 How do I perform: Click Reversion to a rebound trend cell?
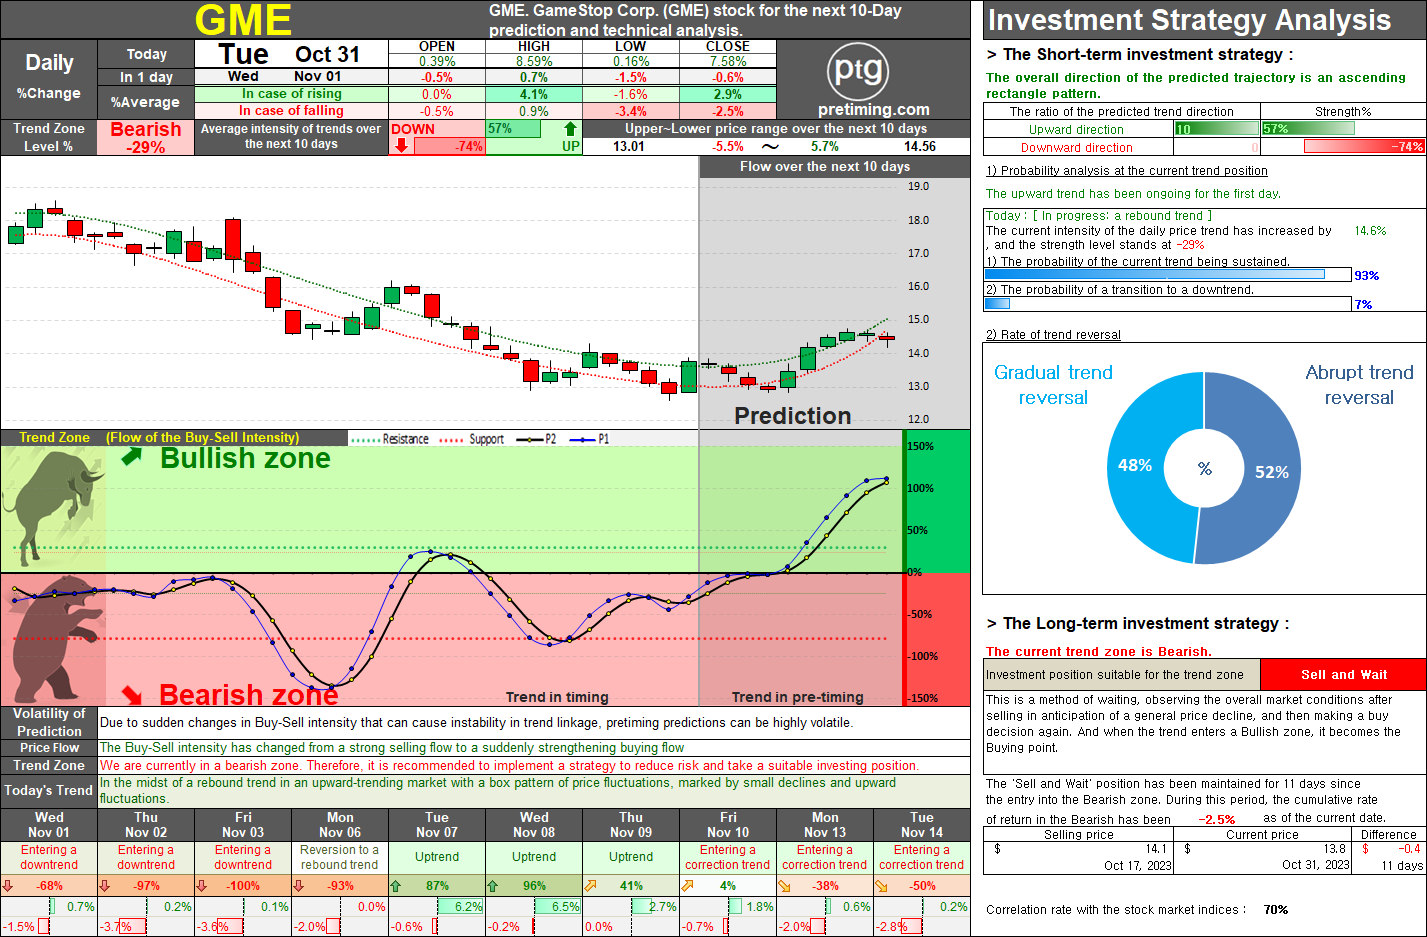tap(340, 857)
